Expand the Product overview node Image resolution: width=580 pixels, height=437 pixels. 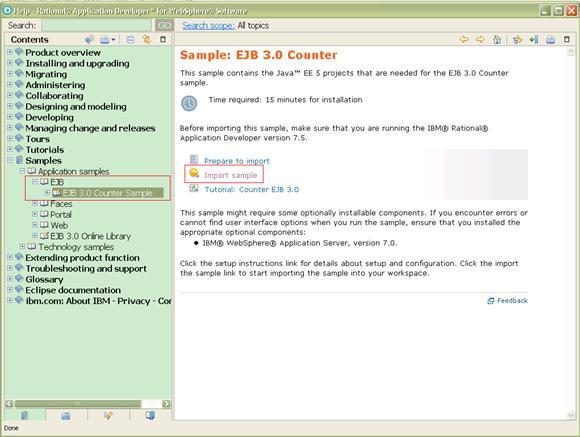click(10, 52)
